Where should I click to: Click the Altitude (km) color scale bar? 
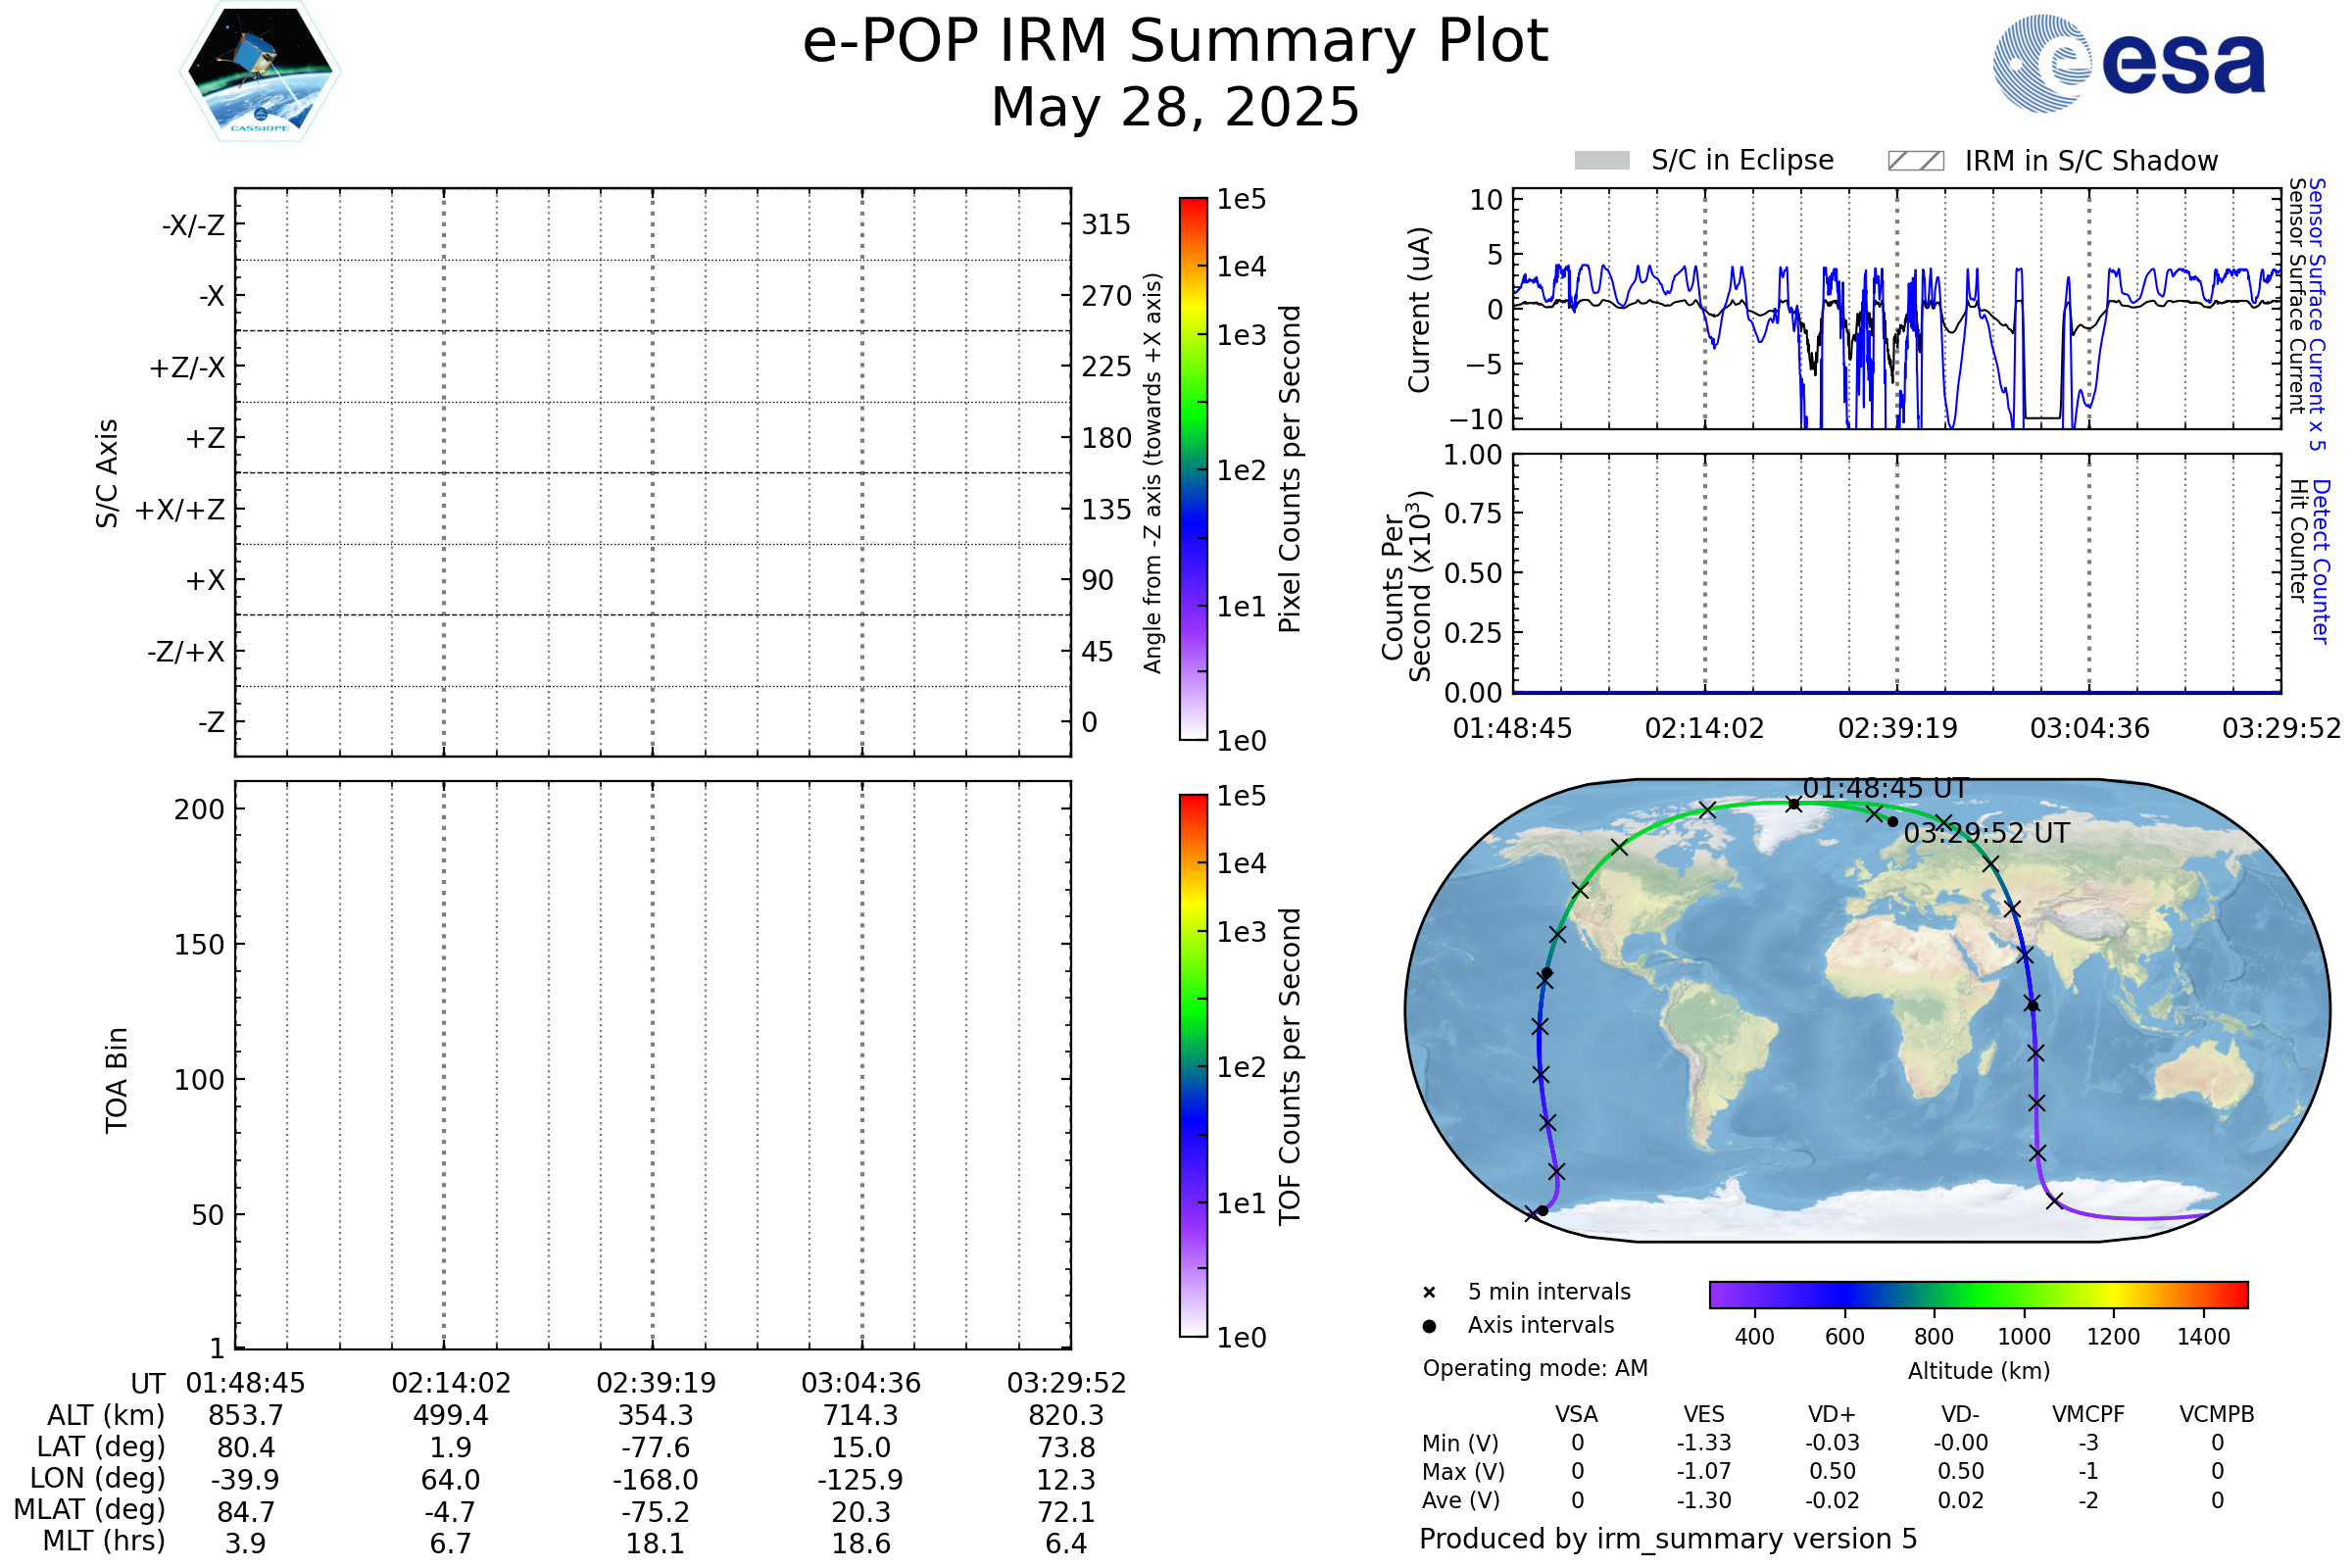coord(1978,1294)
